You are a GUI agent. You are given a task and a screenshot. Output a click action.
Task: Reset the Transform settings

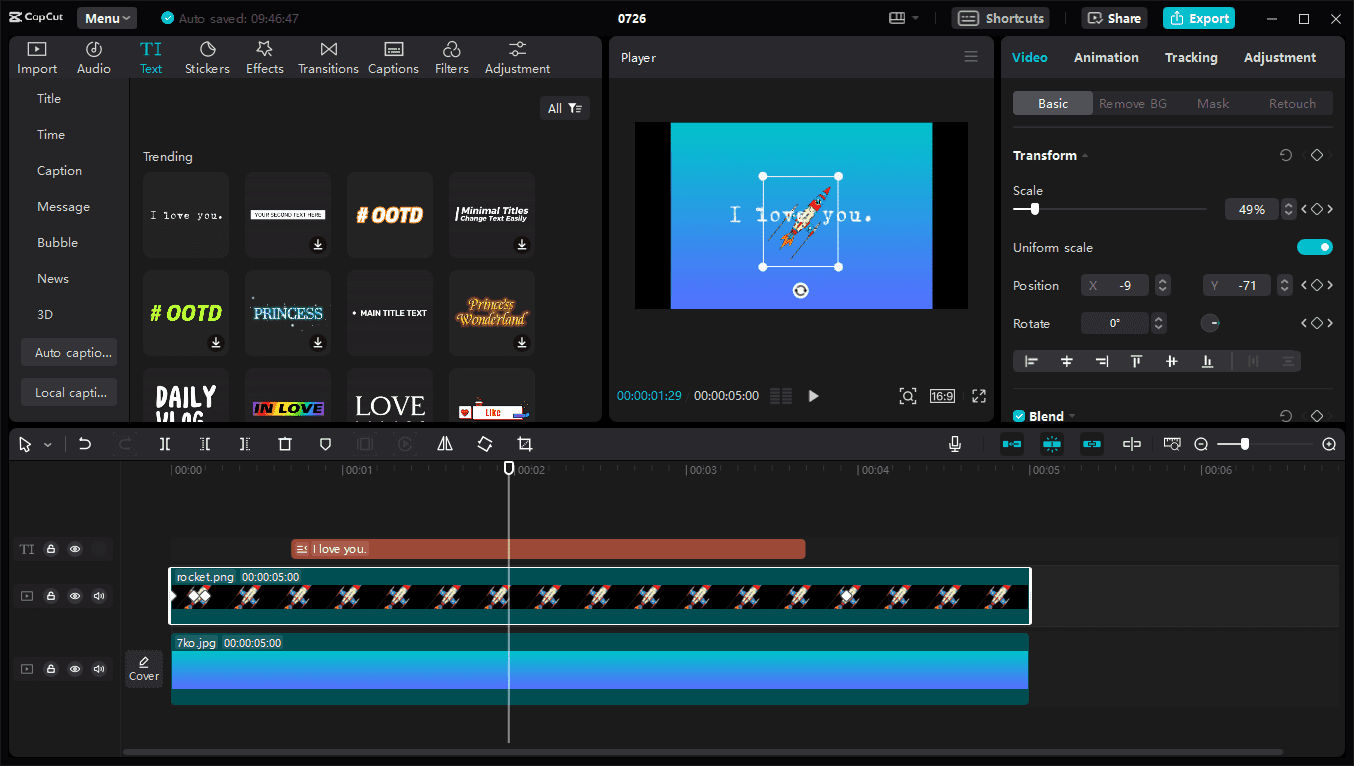[x=1286, y=155]
